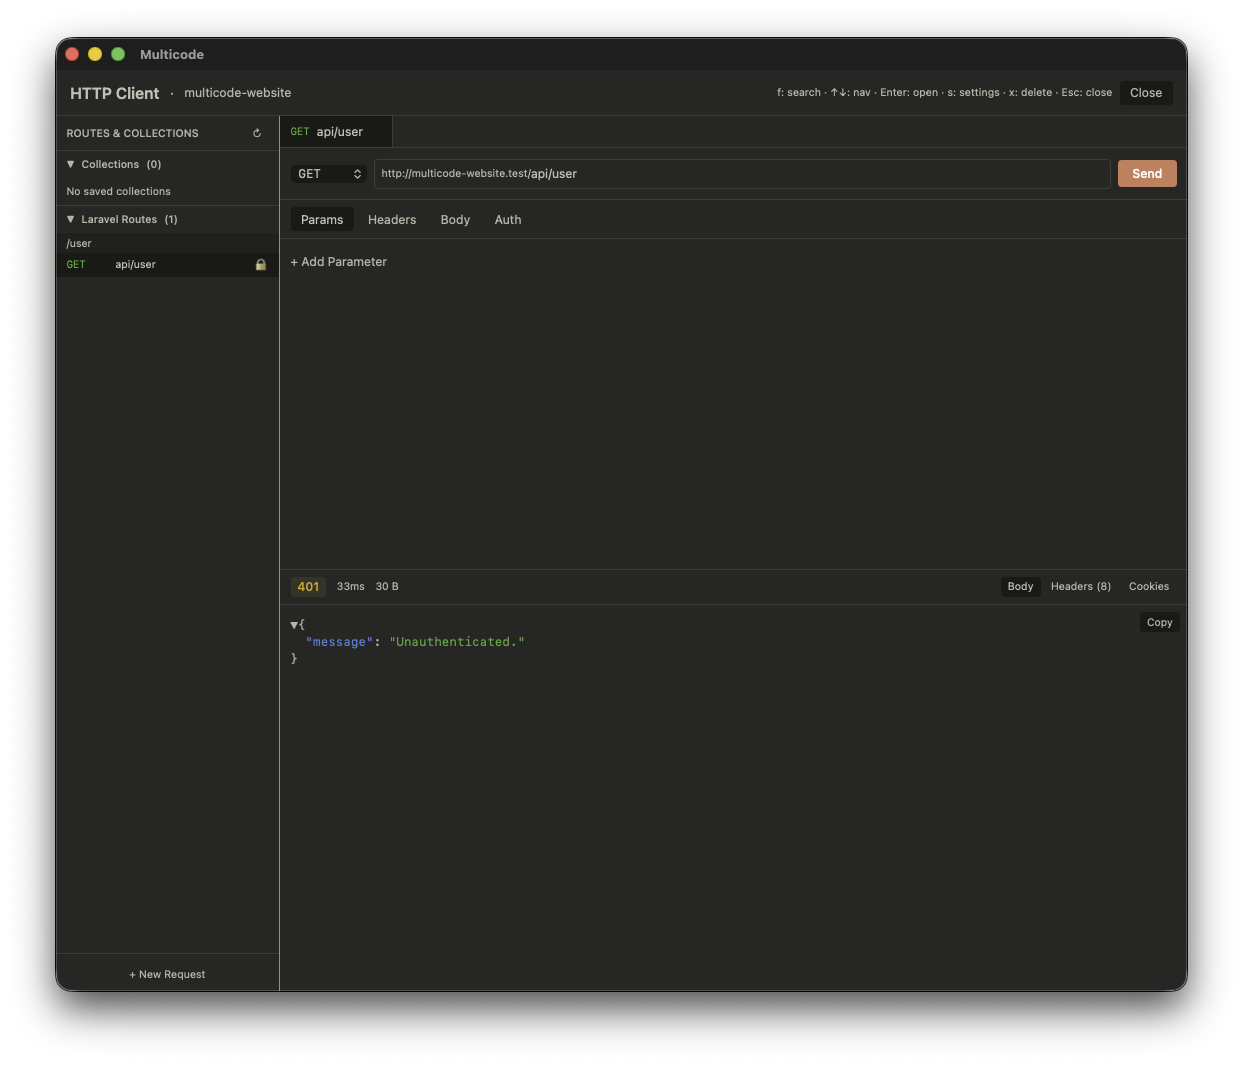Switch to the Params tab
This screenshot has height=1065, width=1243.
(x=322, y=220)
